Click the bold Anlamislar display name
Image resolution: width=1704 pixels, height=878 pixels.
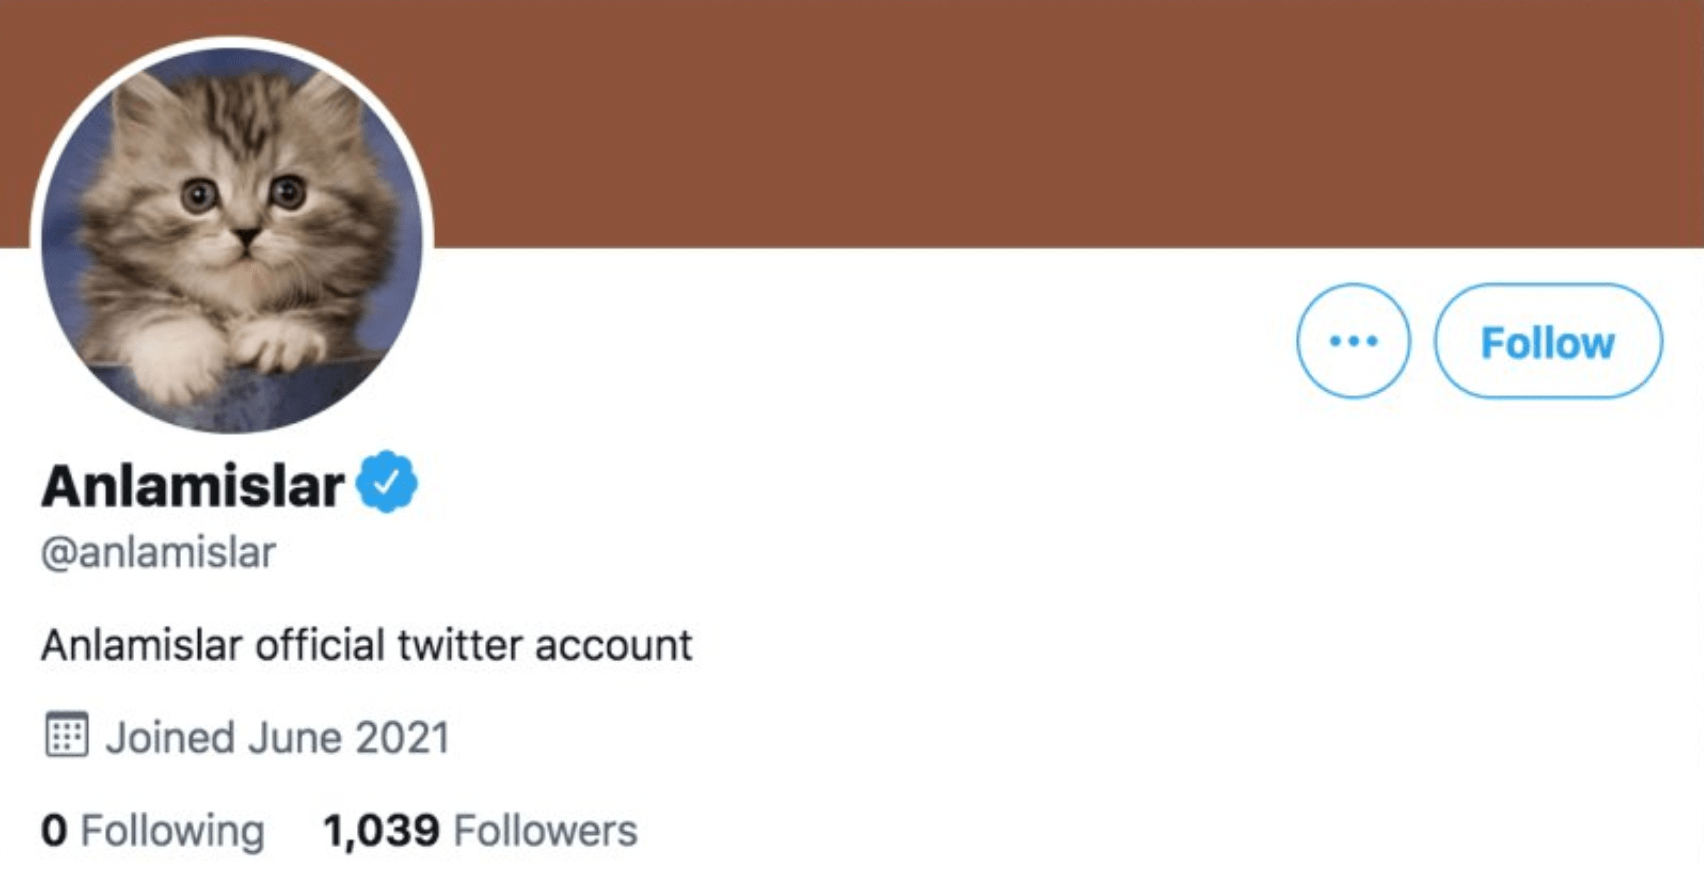[193, 486]
